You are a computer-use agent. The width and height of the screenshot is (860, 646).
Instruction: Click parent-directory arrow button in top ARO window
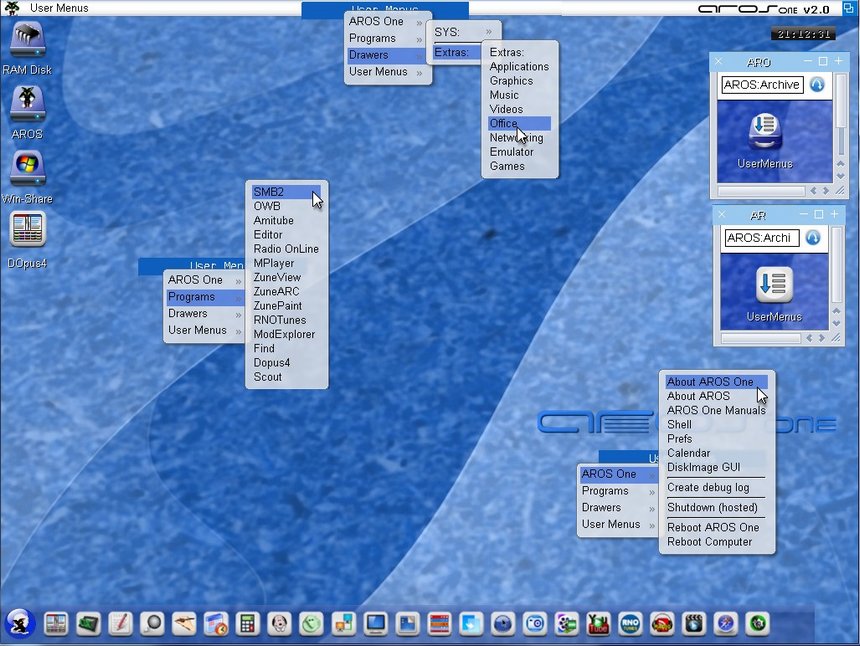(x=817, y=85)
